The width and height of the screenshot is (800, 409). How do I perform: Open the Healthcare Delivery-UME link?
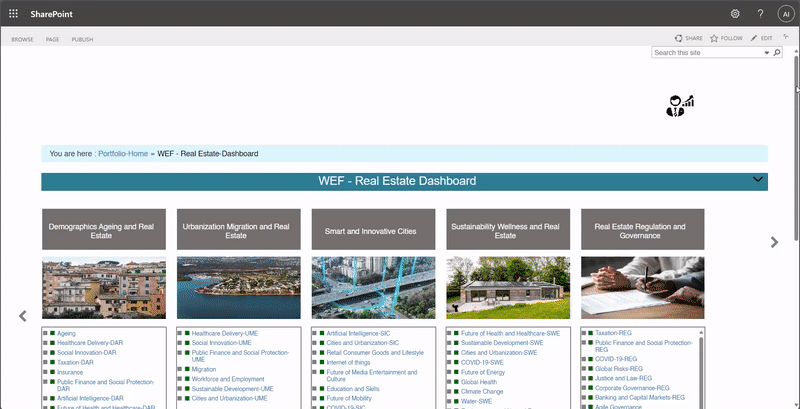click(225, 334)
